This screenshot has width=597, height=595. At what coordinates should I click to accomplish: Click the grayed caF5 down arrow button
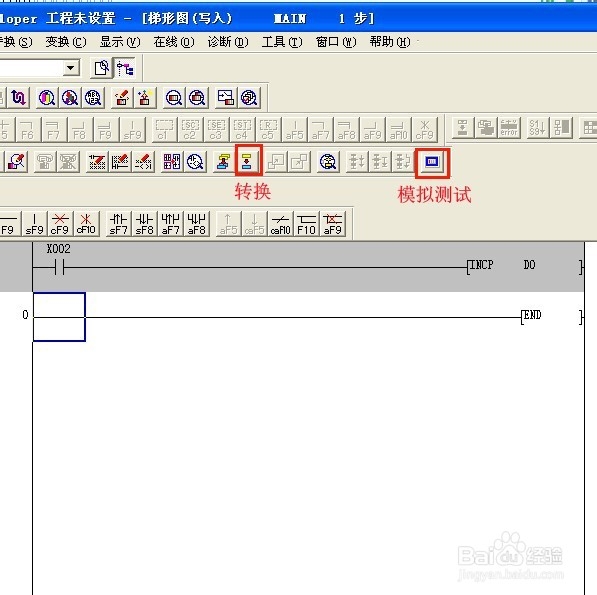click(254, 224)
